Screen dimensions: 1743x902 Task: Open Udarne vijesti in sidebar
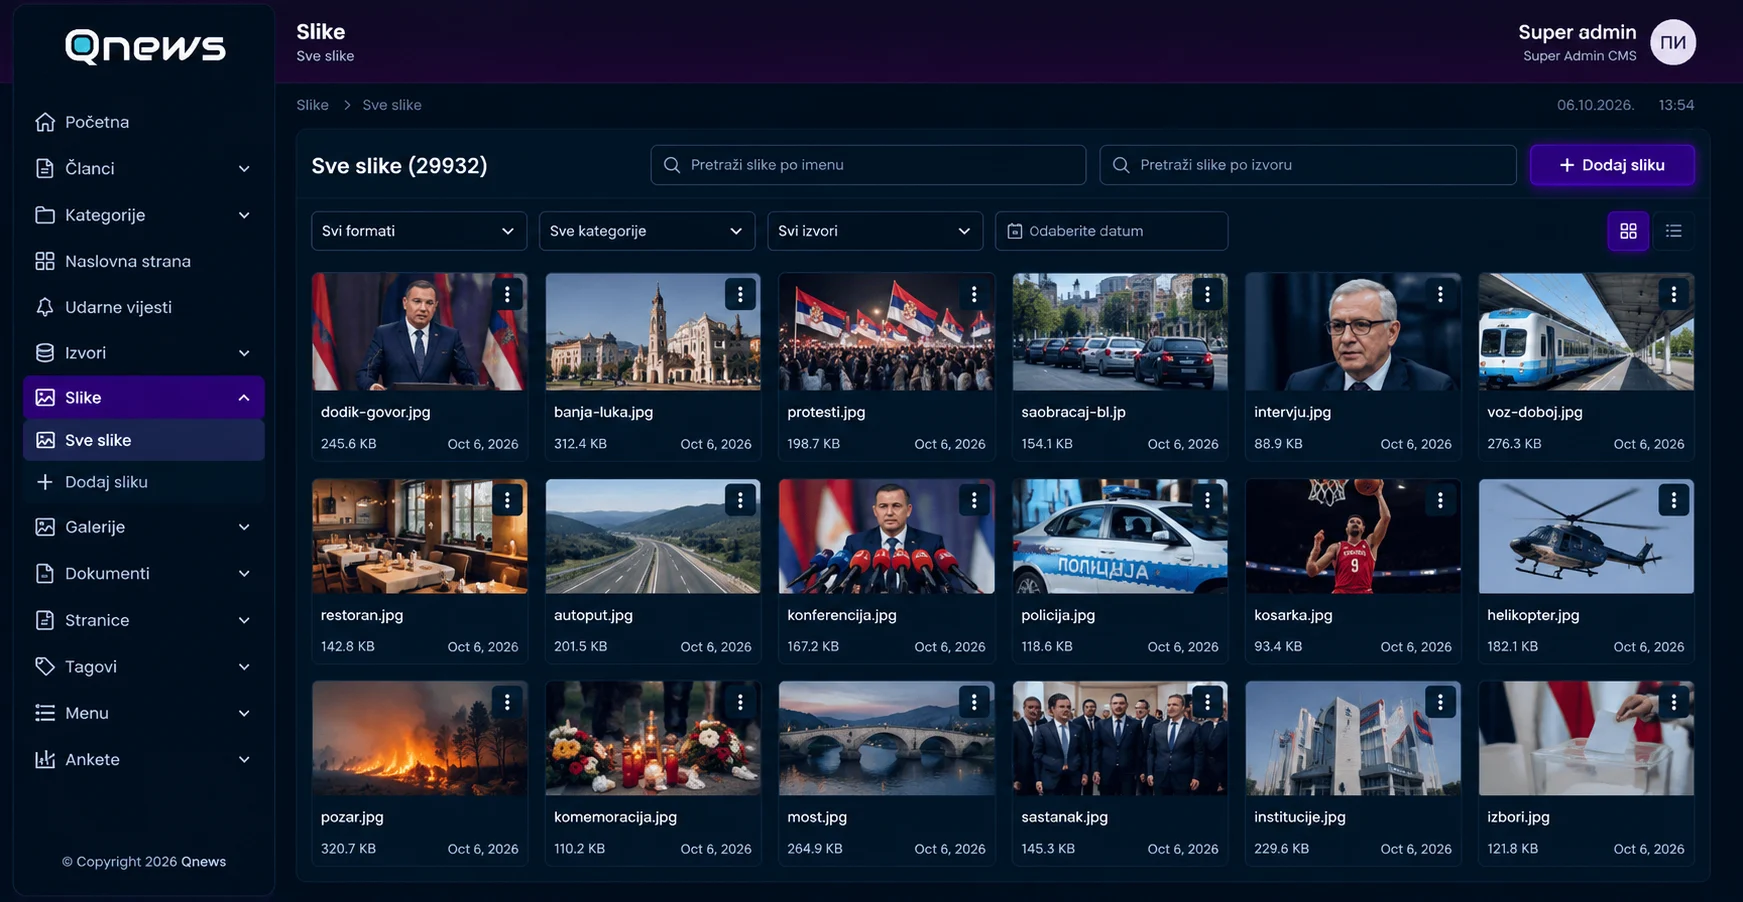click(144, 307)
